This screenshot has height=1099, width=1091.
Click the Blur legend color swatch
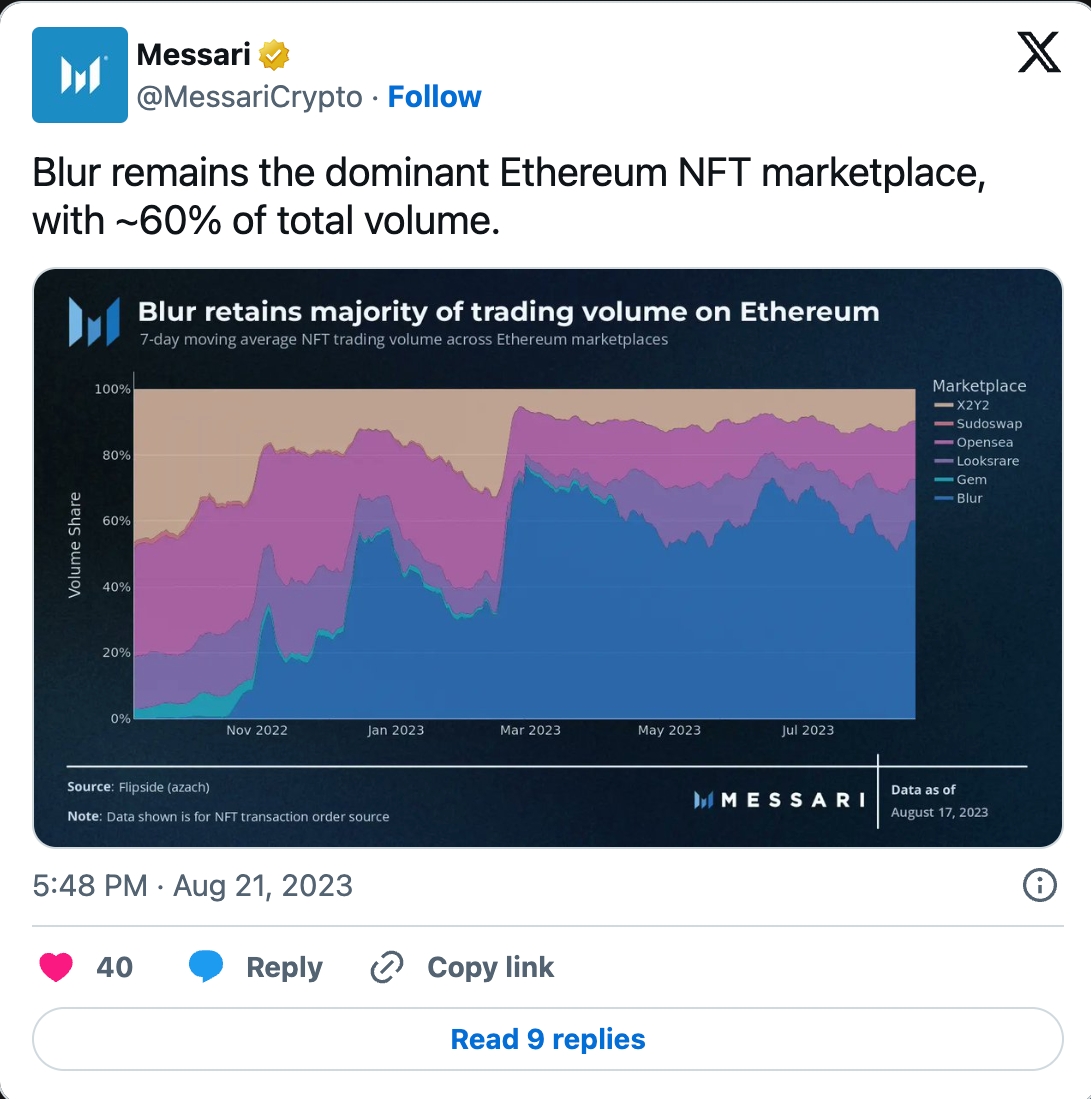942,499
